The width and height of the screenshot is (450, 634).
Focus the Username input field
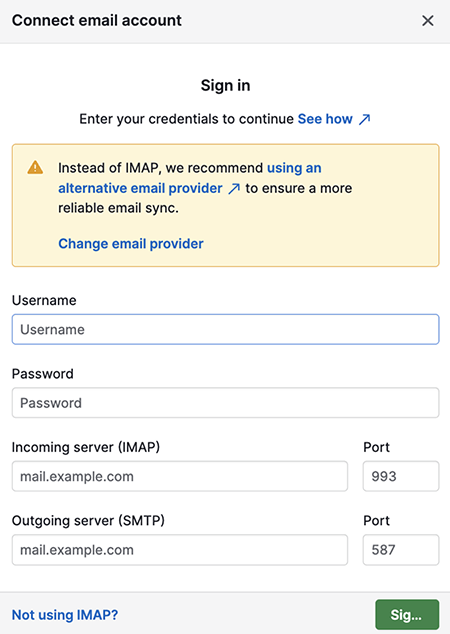point(225,330)
